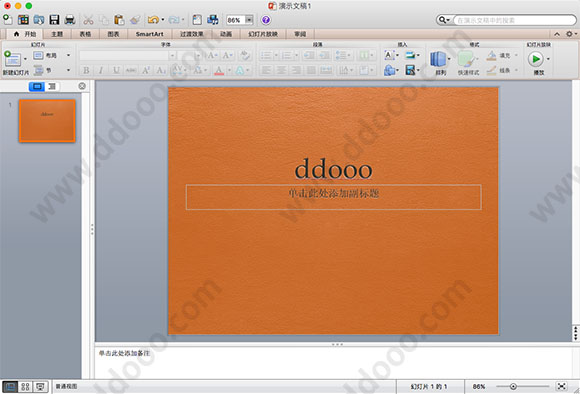Open the 审阅 tab
This screenshot has width=580, height=394.
300,34
